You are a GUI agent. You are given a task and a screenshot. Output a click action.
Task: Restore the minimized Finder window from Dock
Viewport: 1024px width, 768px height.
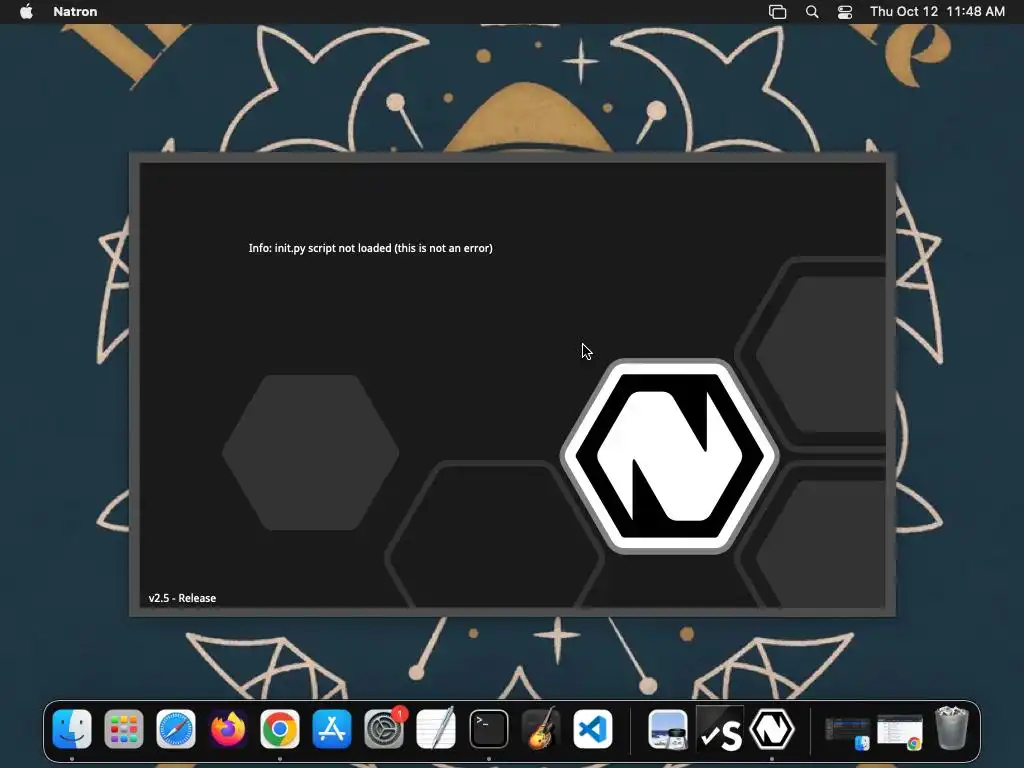[848, 732]
